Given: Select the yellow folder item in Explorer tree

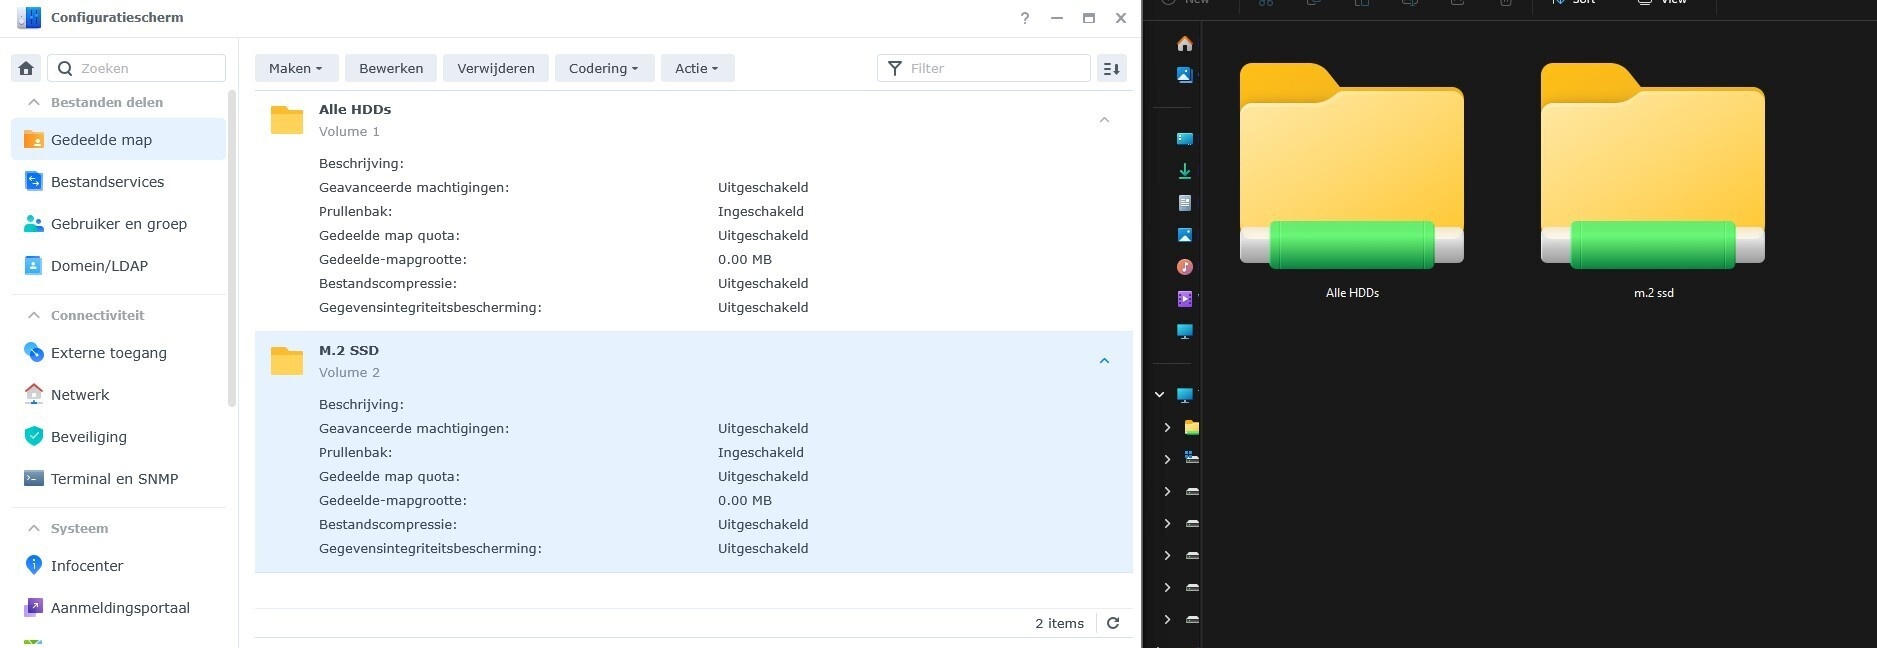Looking at the screenshot, I should [x=1192, y=427].
